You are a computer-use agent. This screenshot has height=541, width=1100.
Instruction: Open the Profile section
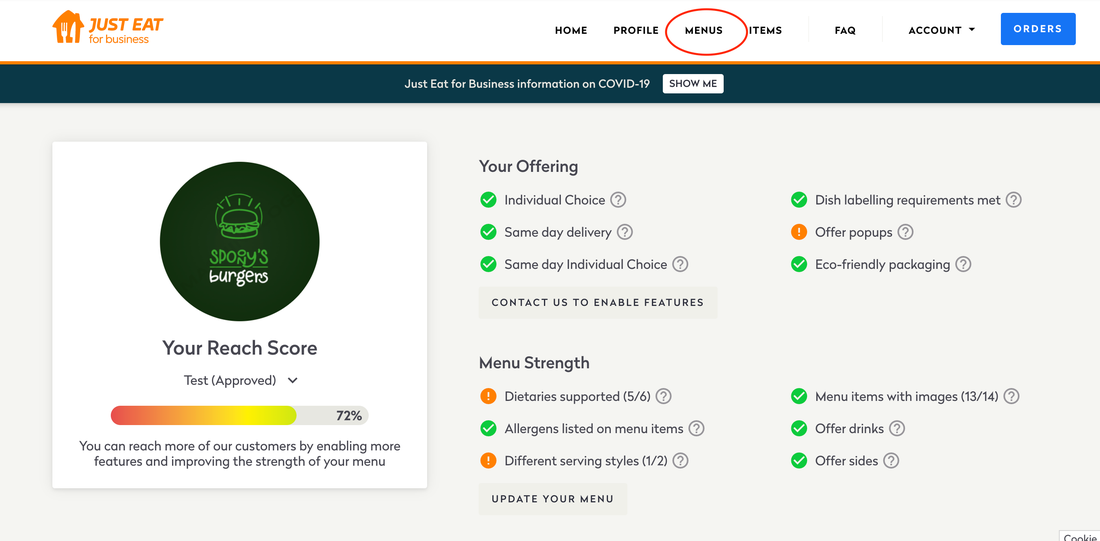point(636,30)
